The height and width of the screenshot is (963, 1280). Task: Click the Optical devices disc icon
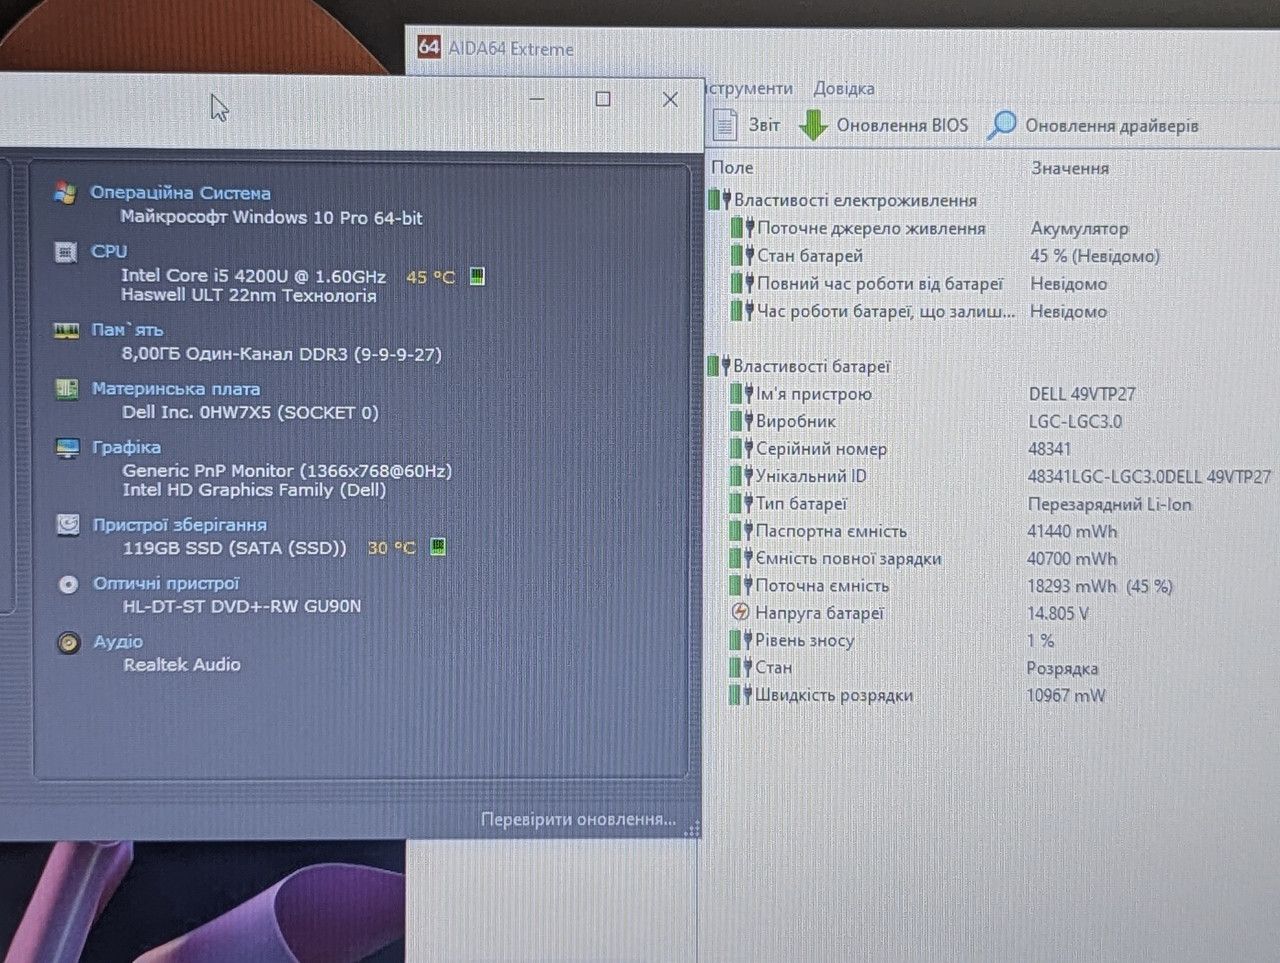68,584
